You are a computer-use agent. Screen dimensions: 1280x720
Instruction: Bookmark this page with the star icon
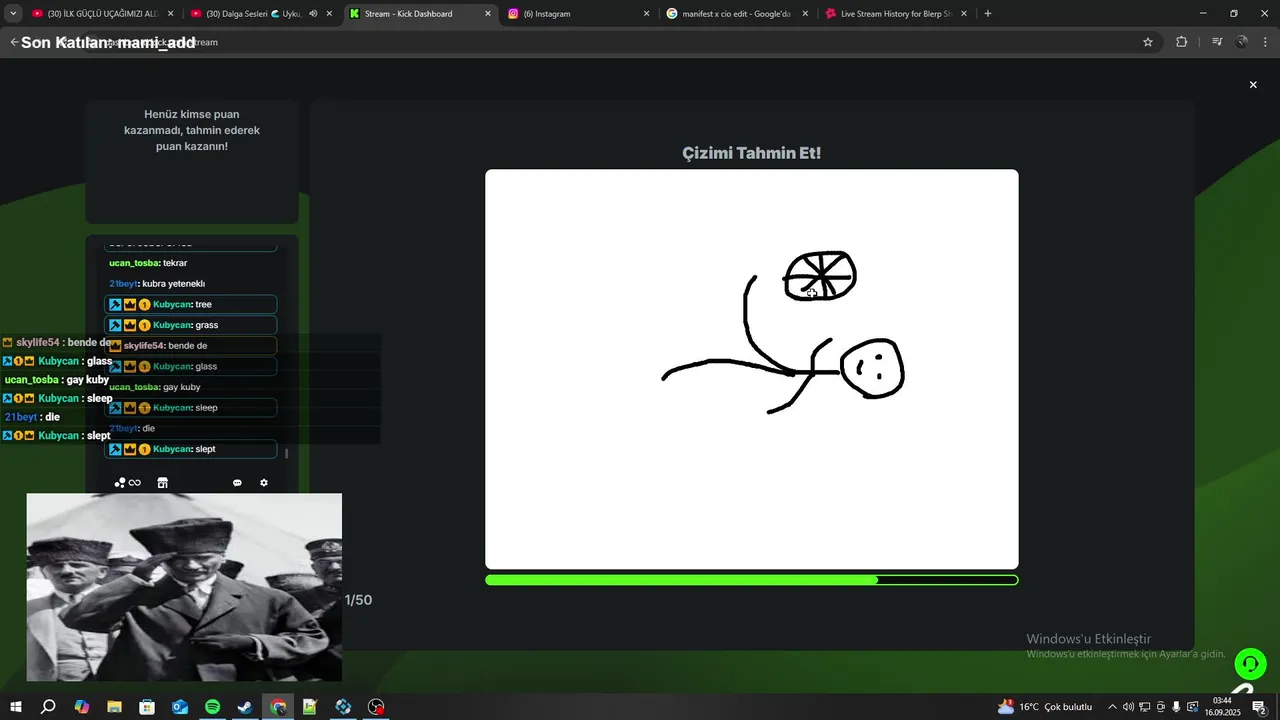click(x=1148, y=42)
